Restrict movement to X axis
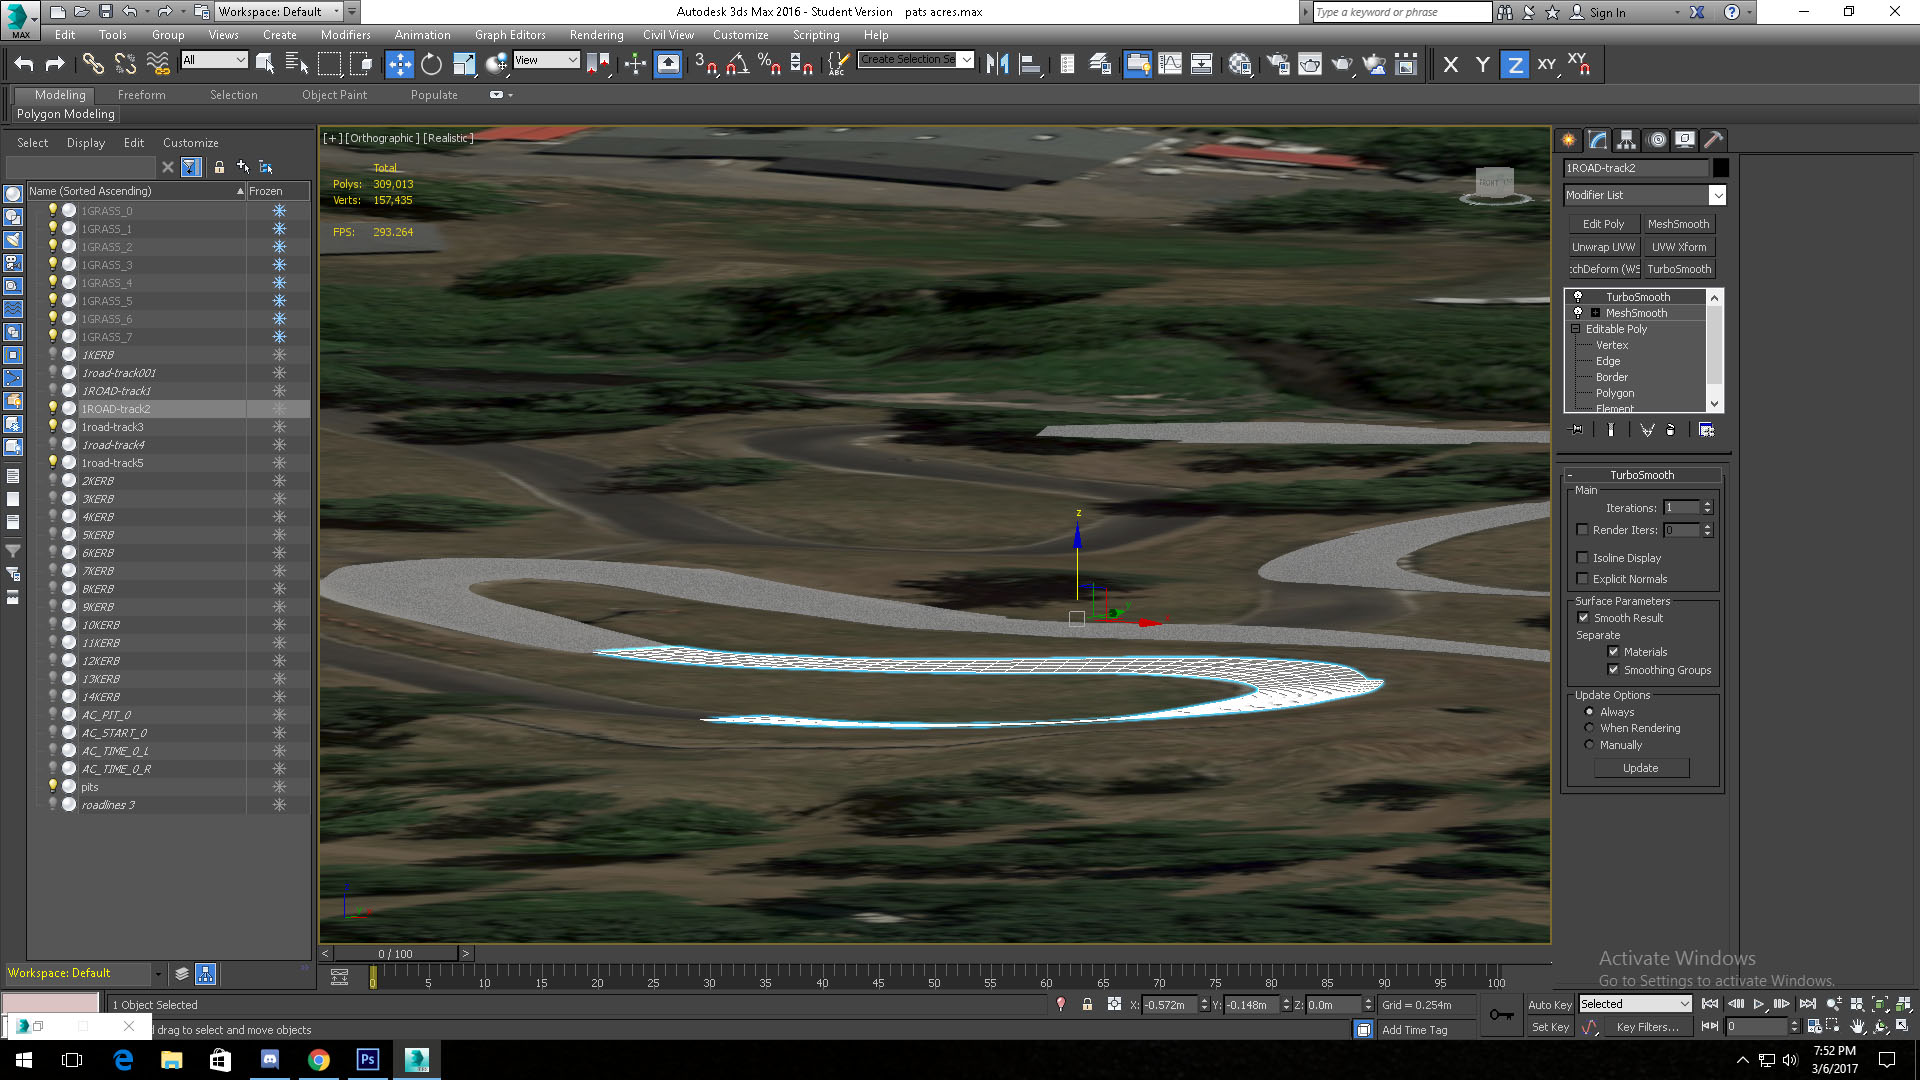 coord(1451,64)
